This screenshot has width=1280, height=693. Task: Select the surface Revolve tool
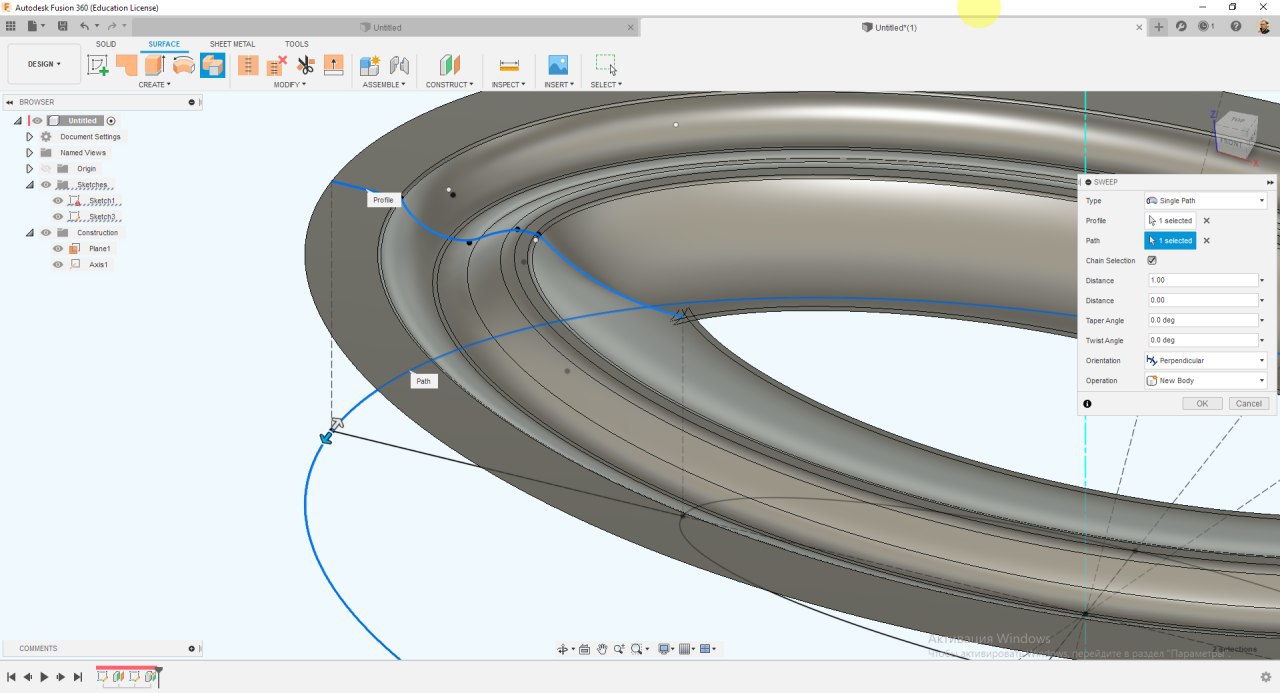tap(184, 65)
